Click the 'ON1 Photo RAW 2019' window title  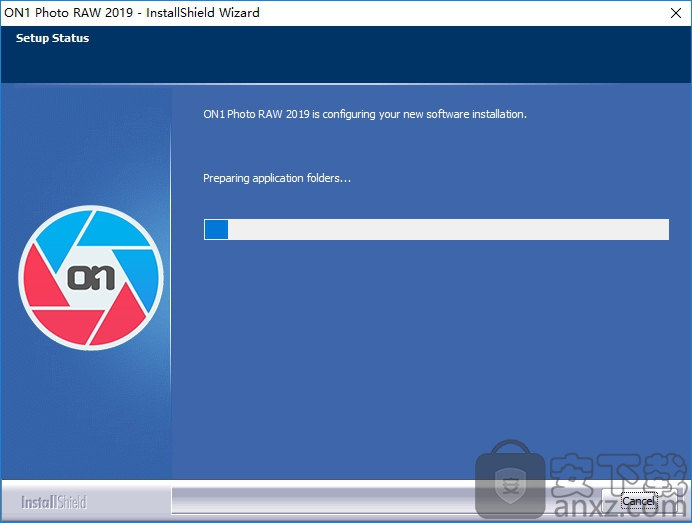pyautogui.click(x=132, y=12)
